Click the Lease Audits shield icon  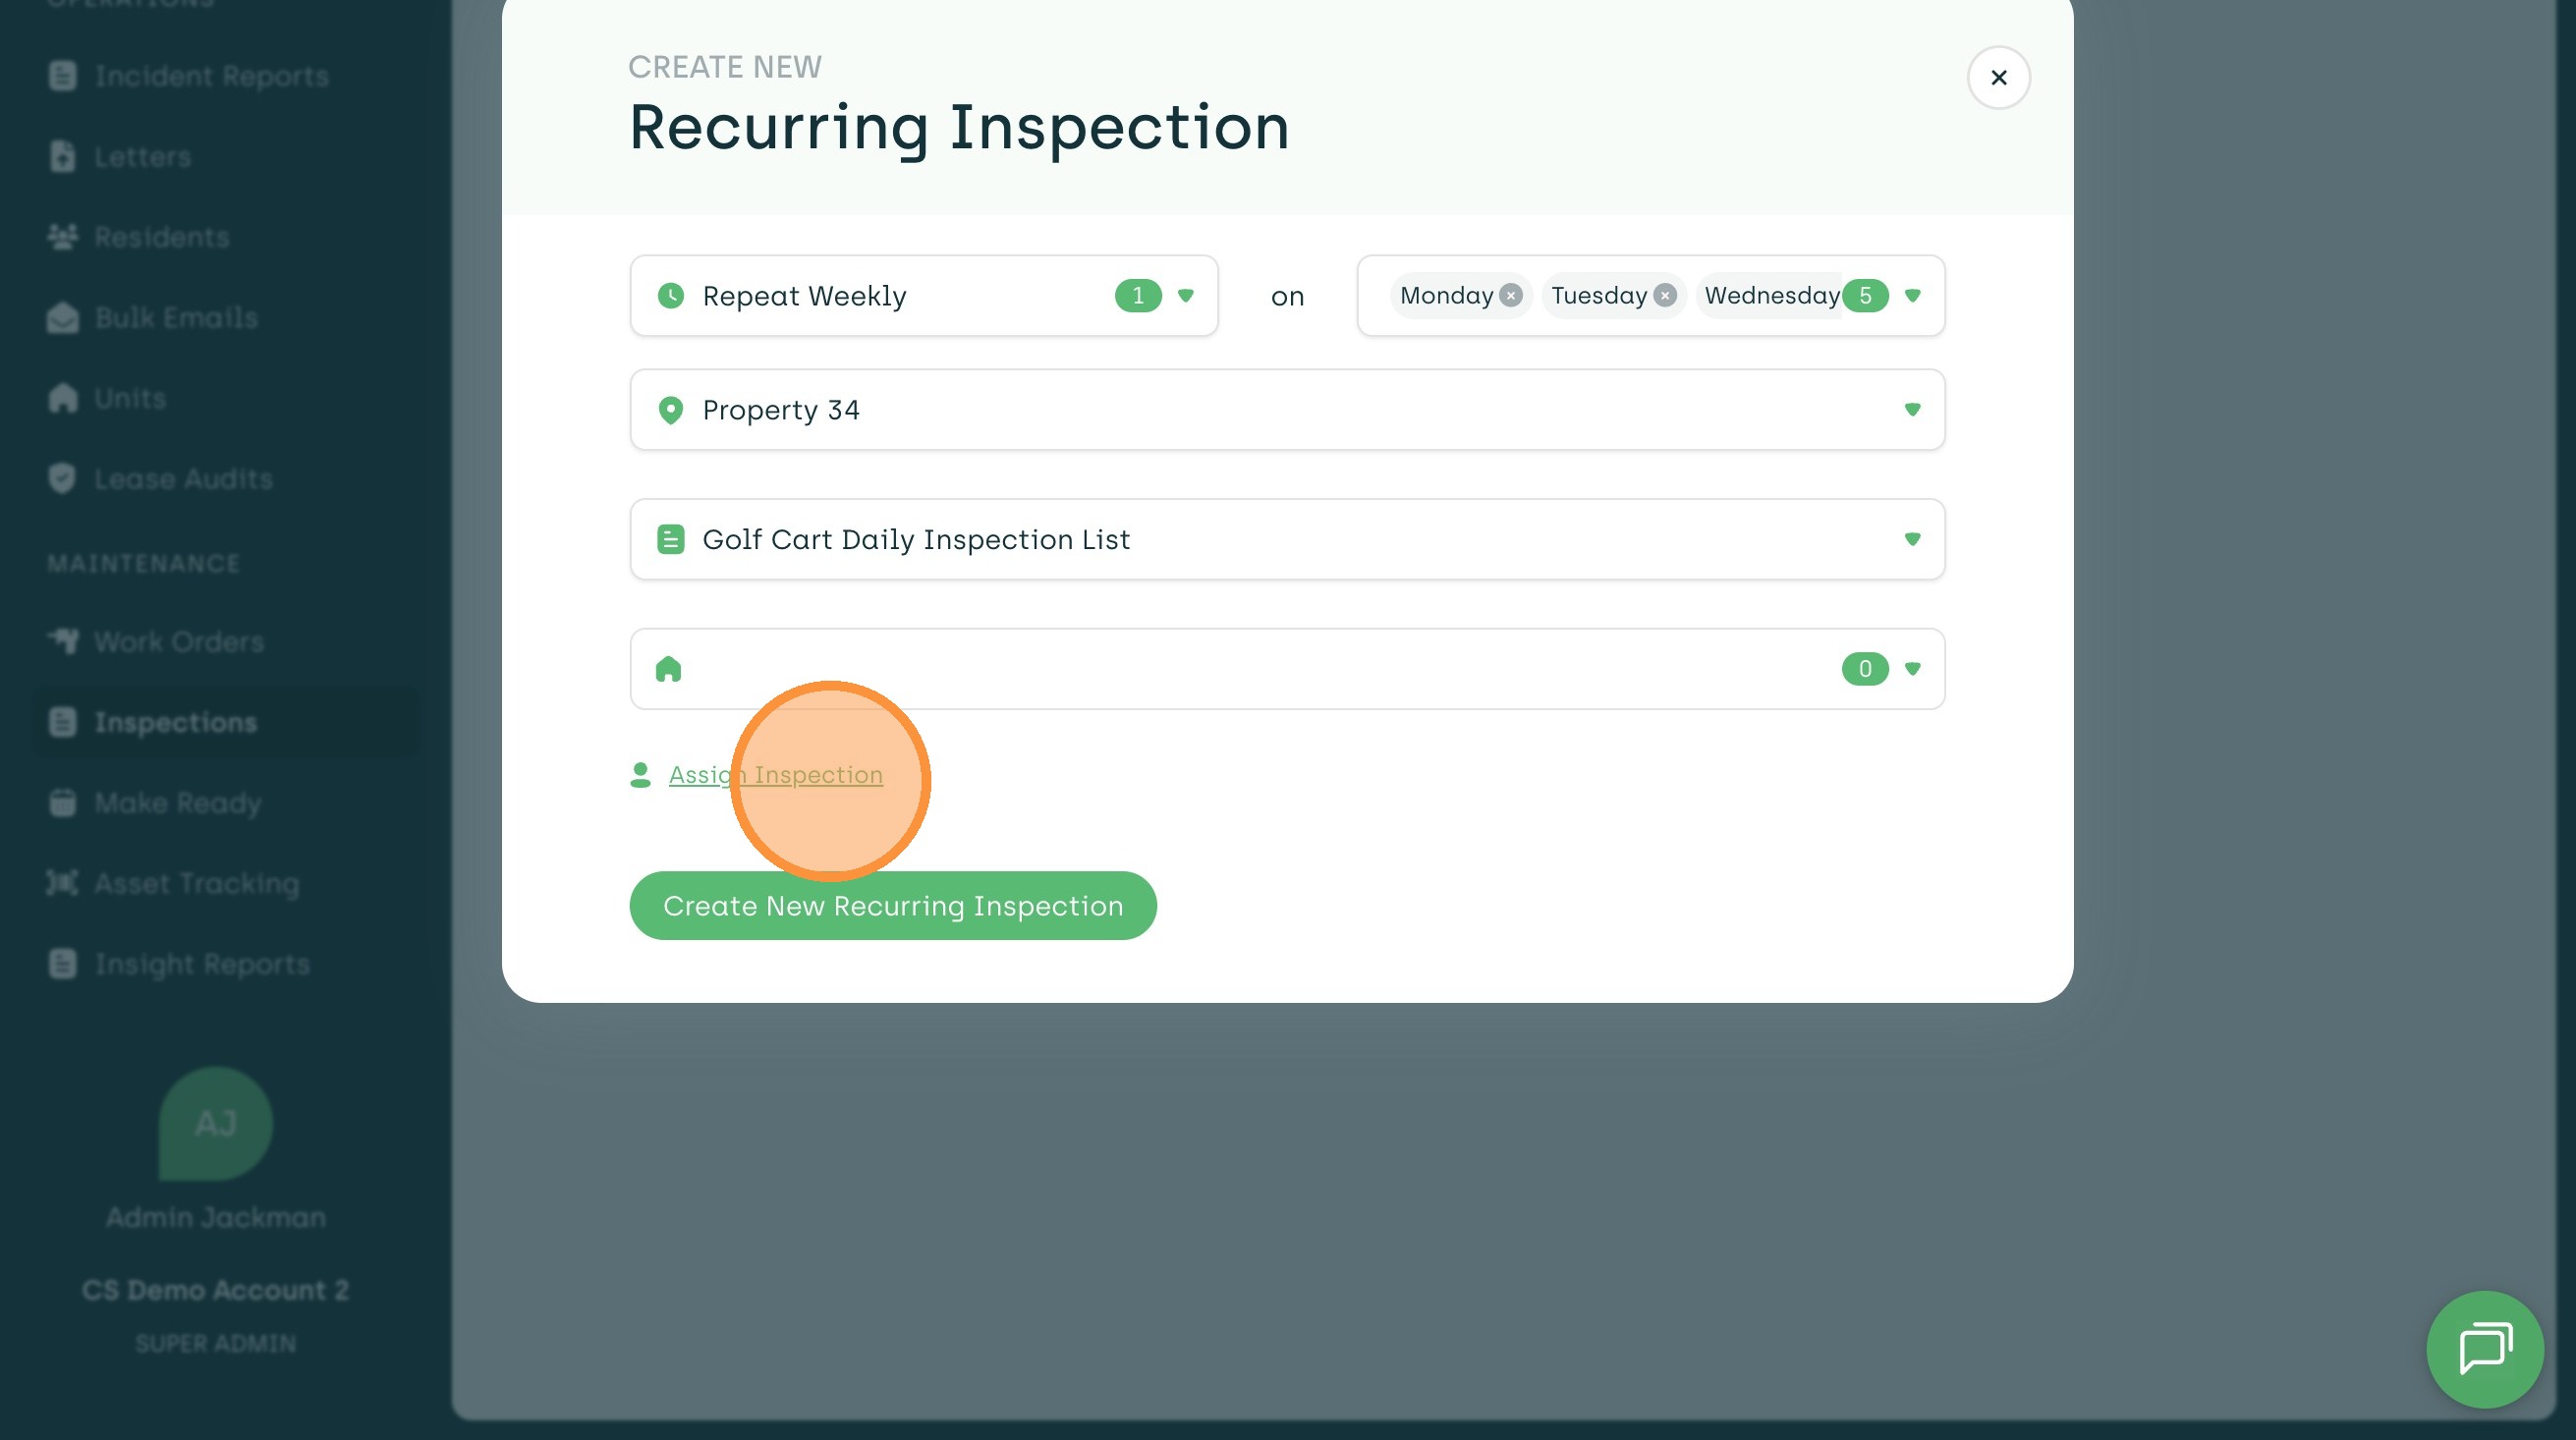pyautogui.click(x=62, y=479)
